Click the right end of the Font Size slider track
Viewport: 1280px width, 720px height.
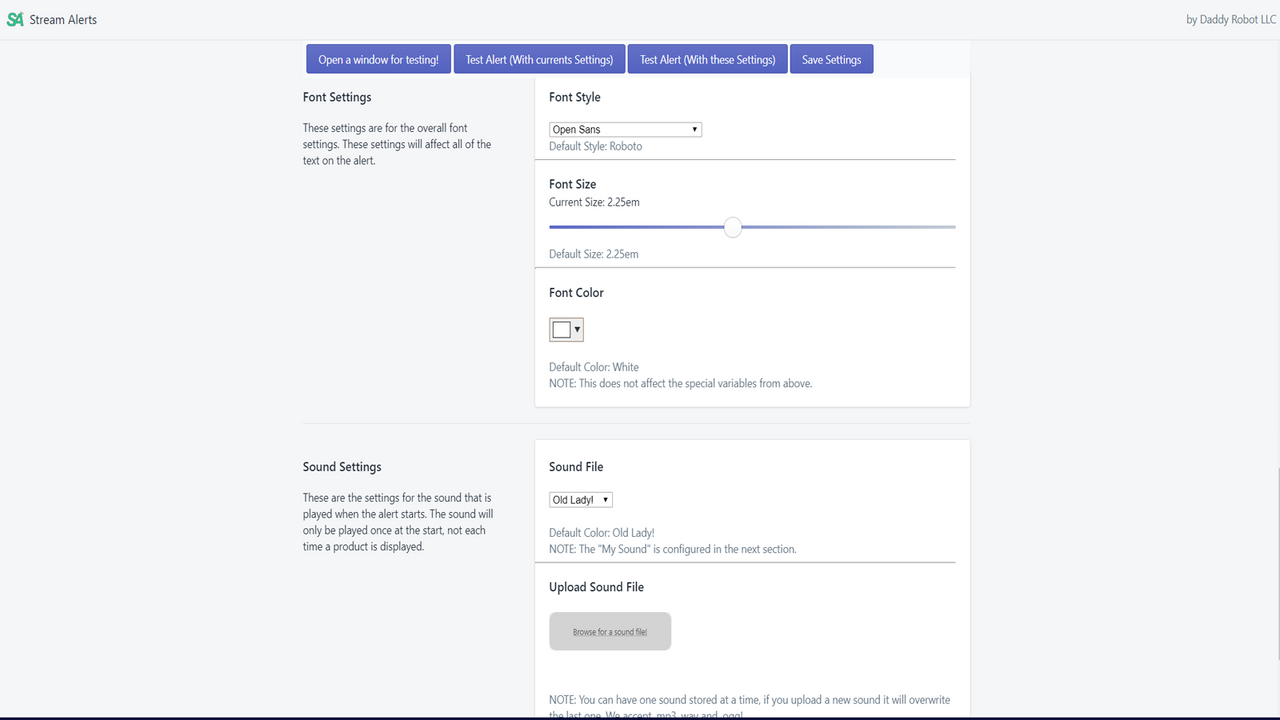(x=952, y=227)
